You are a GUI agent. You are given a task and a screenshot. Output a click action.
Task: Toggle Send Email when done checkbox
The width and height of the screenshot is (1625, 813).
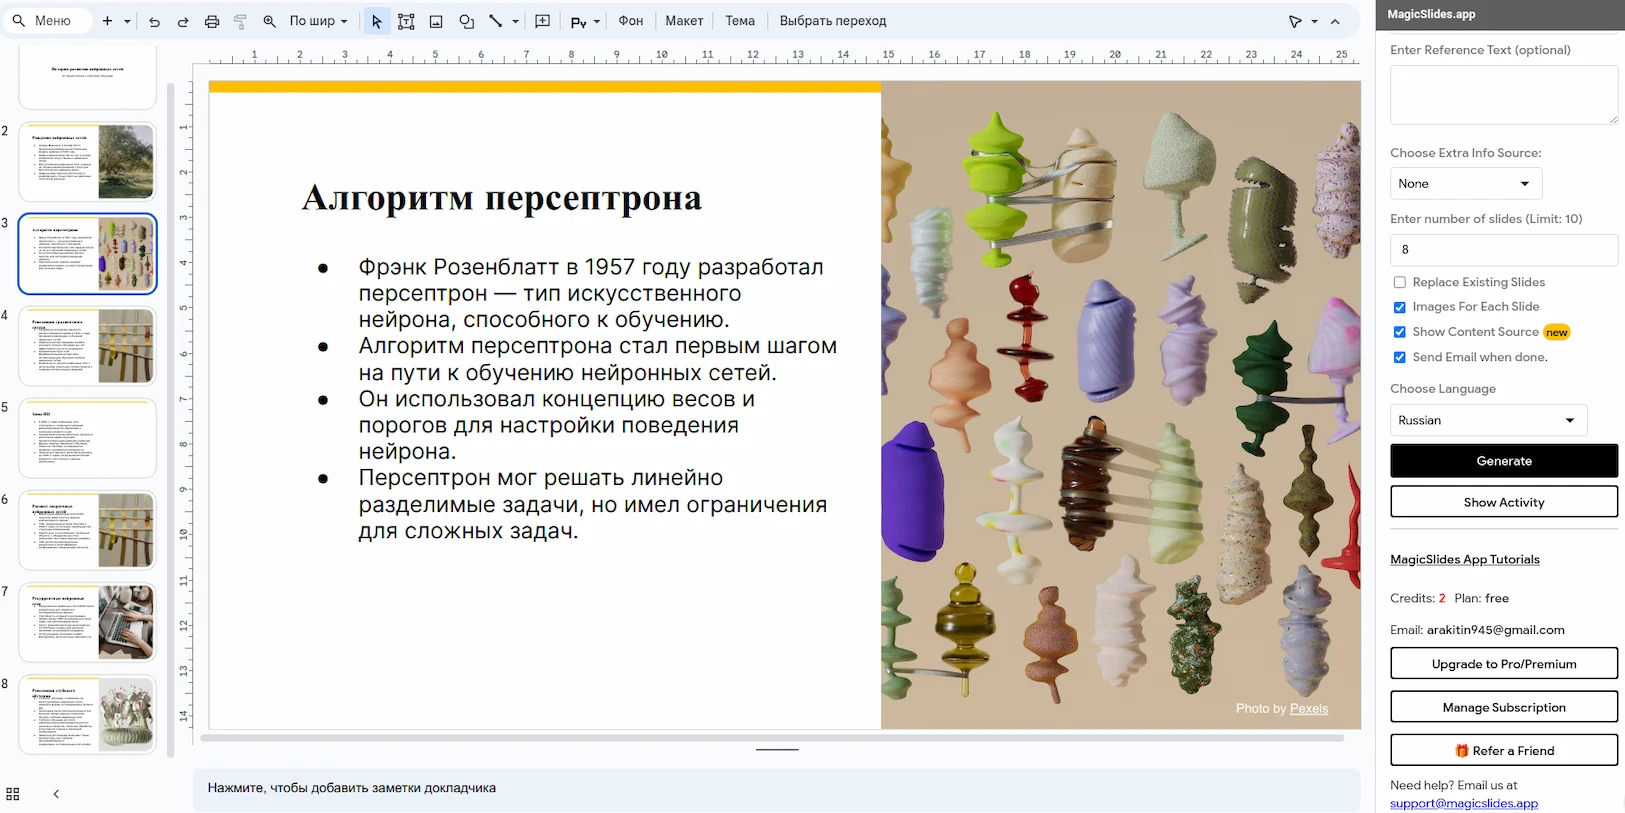1400,357
